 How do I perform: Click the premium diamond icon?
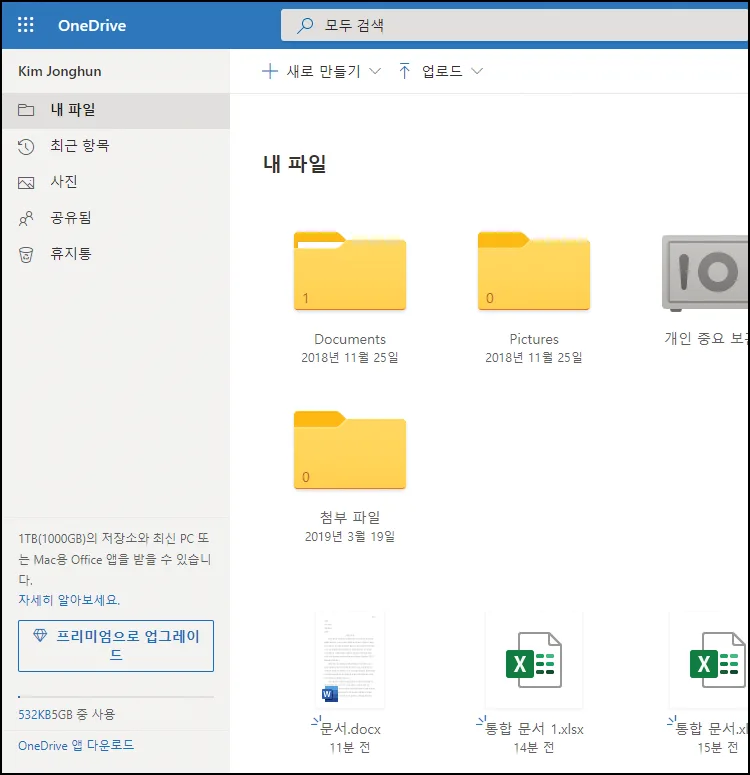(40, 636)
